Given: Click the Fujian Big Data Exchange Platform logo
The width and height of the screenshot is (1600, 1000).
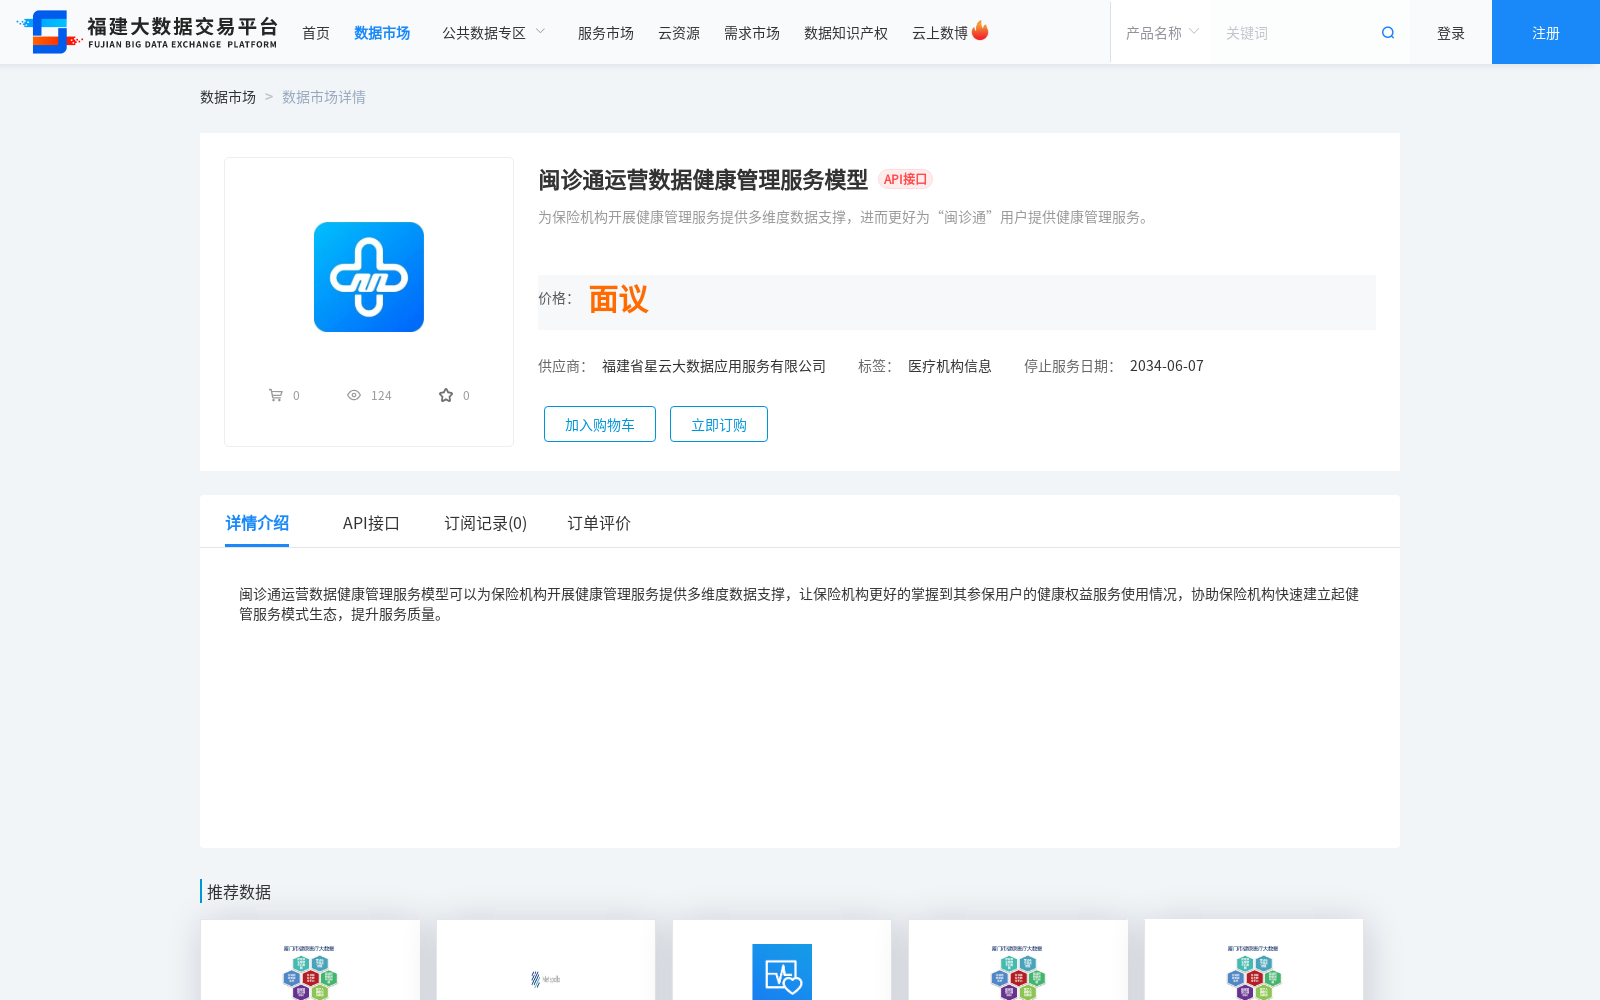Looking at the screenshot, I should click(x=147, y=32).
